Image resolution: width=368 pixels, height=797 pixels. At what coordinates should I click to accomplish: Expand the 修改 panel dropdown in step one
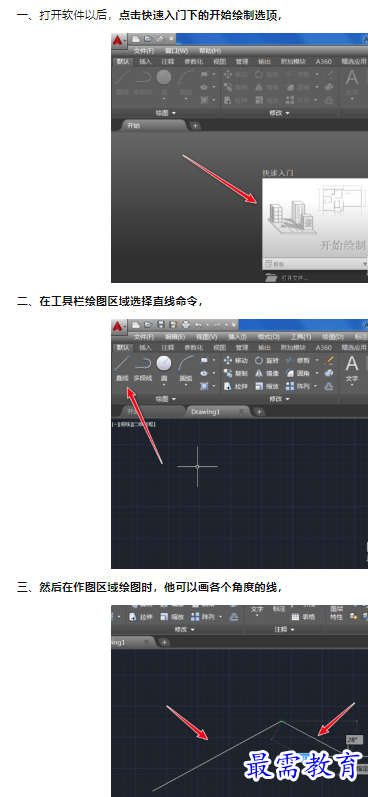pyautogui.click(x=279, y=113)
